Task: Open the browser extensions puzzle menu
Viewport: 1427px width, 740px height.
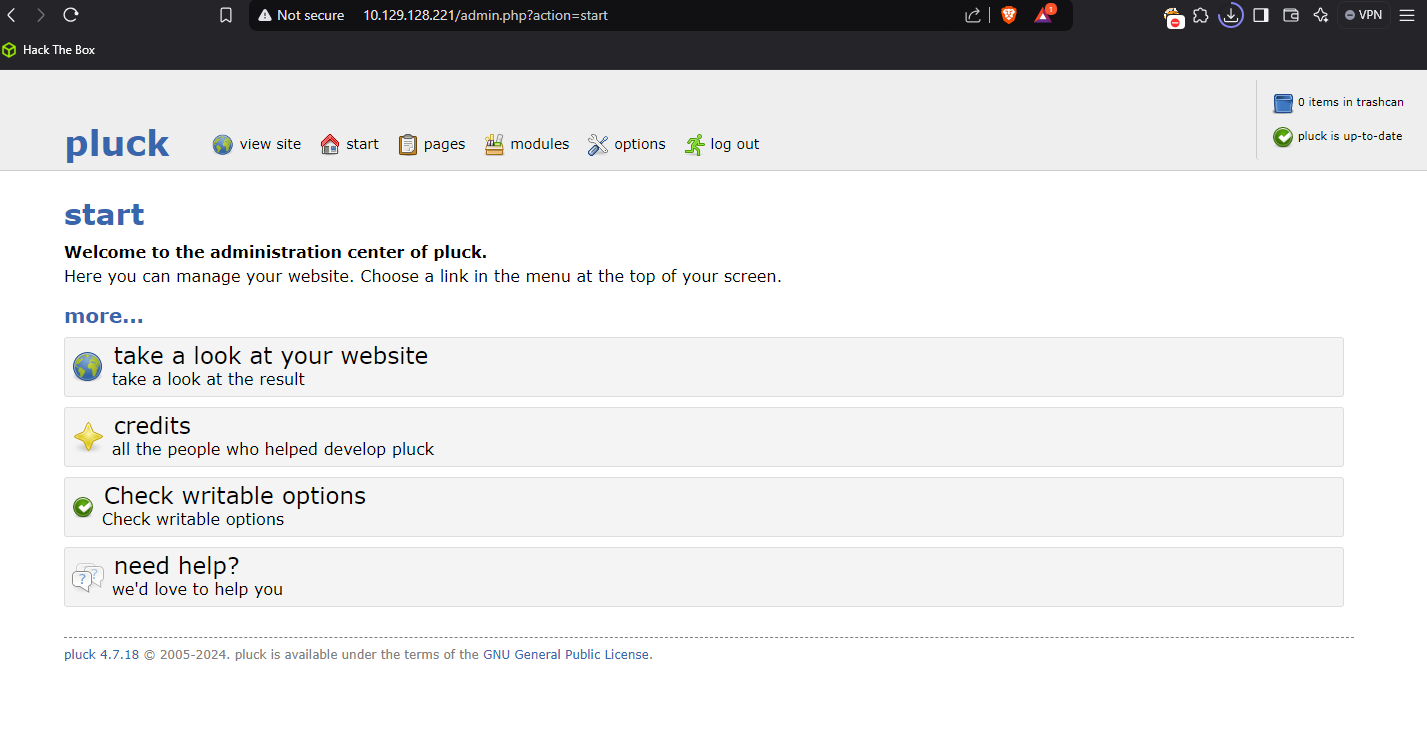Action: click(1201, 15)
